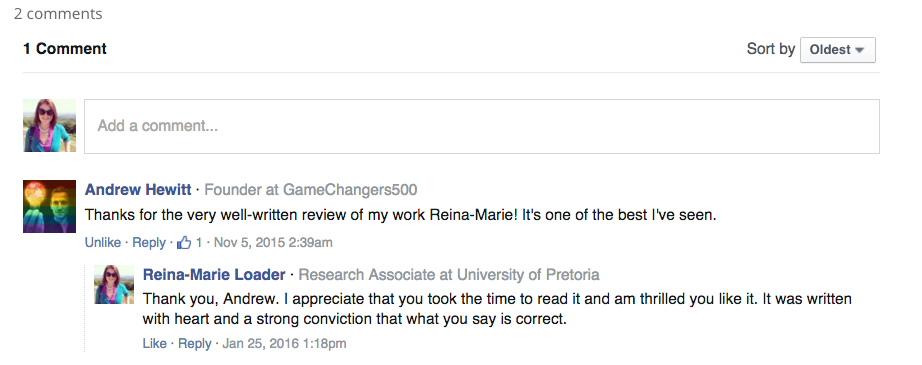
Task: Click the 1 Comment count label
Action: coord(65,49)
